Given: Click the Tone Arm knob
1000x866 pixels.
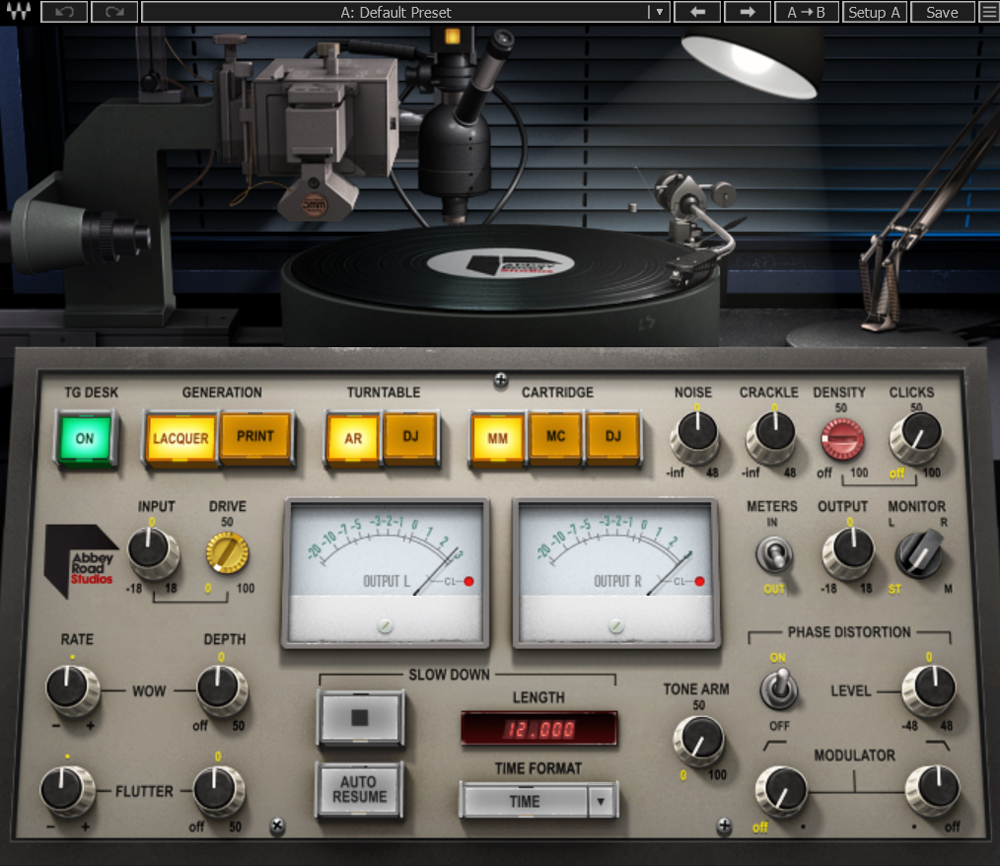Looking at the screenshot, I should [699, 741].
